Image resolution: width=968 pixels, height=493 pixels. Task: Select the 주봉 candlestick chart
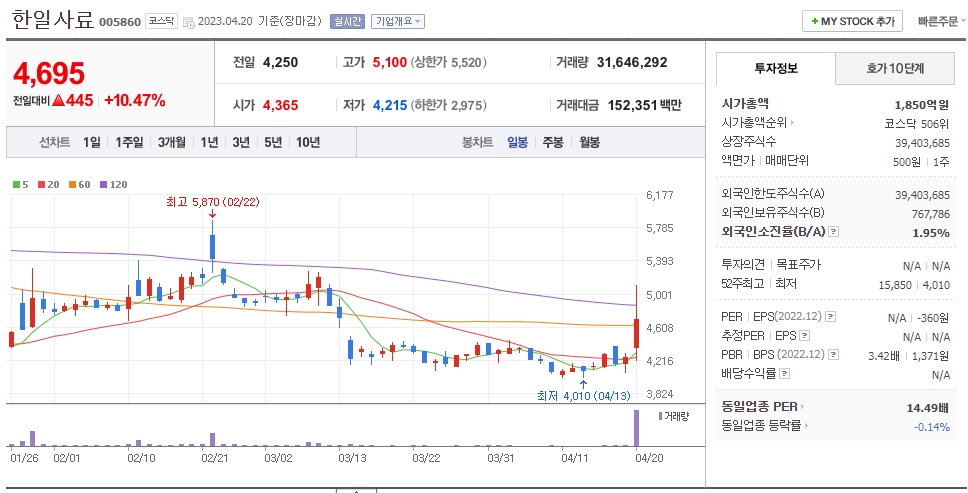pyautogui.click(x=553, y=143)
